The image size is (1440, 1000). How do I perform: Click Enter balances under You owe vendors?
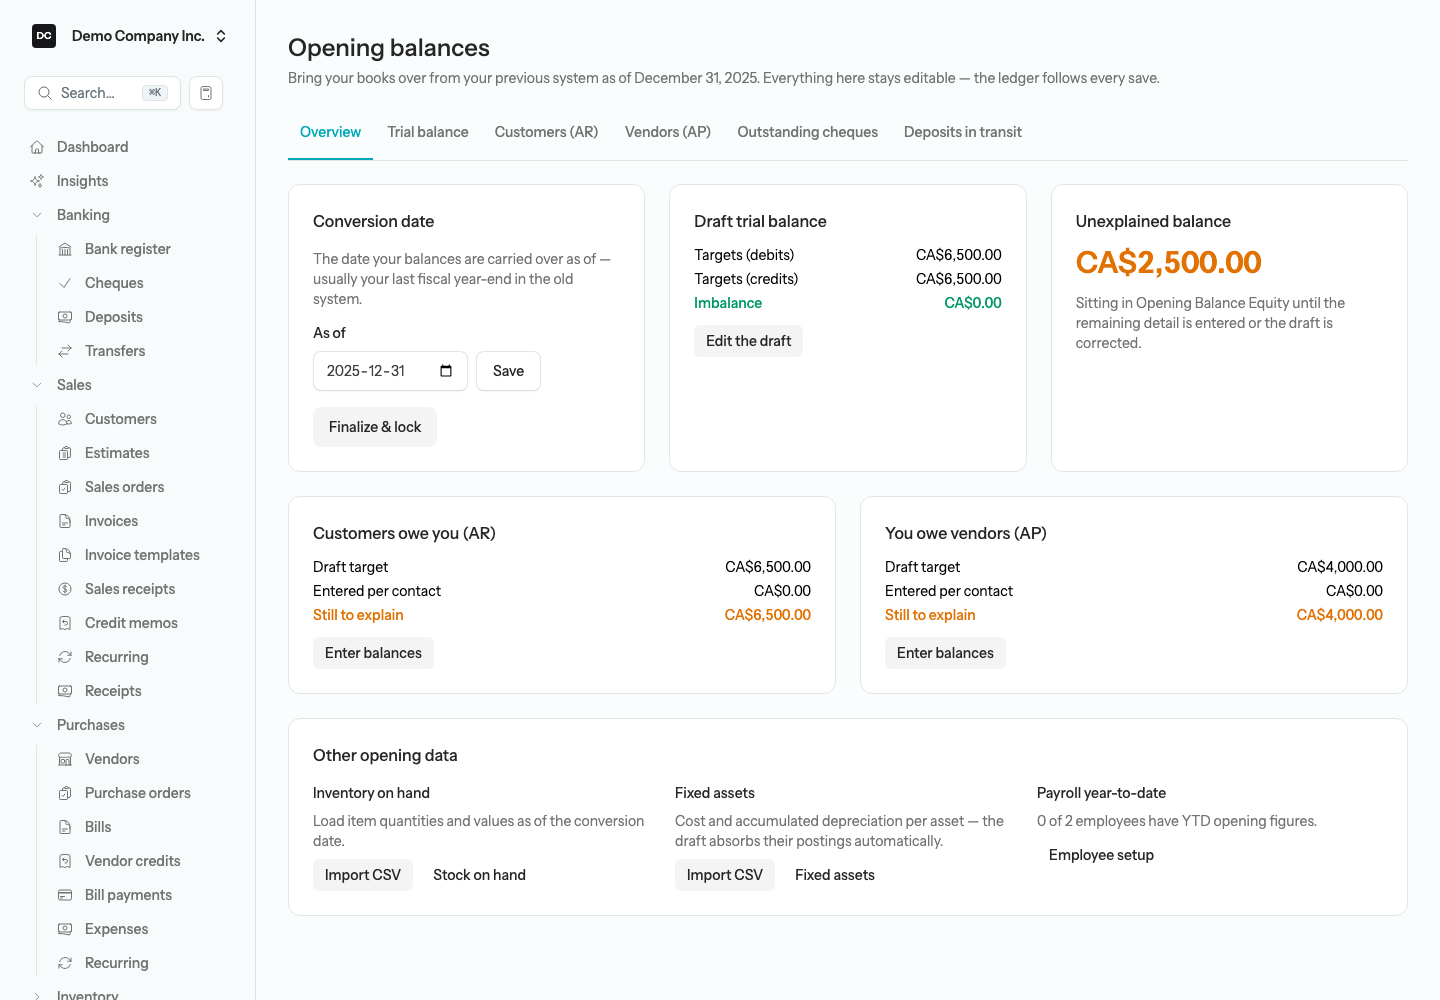[x=945, y=653]
